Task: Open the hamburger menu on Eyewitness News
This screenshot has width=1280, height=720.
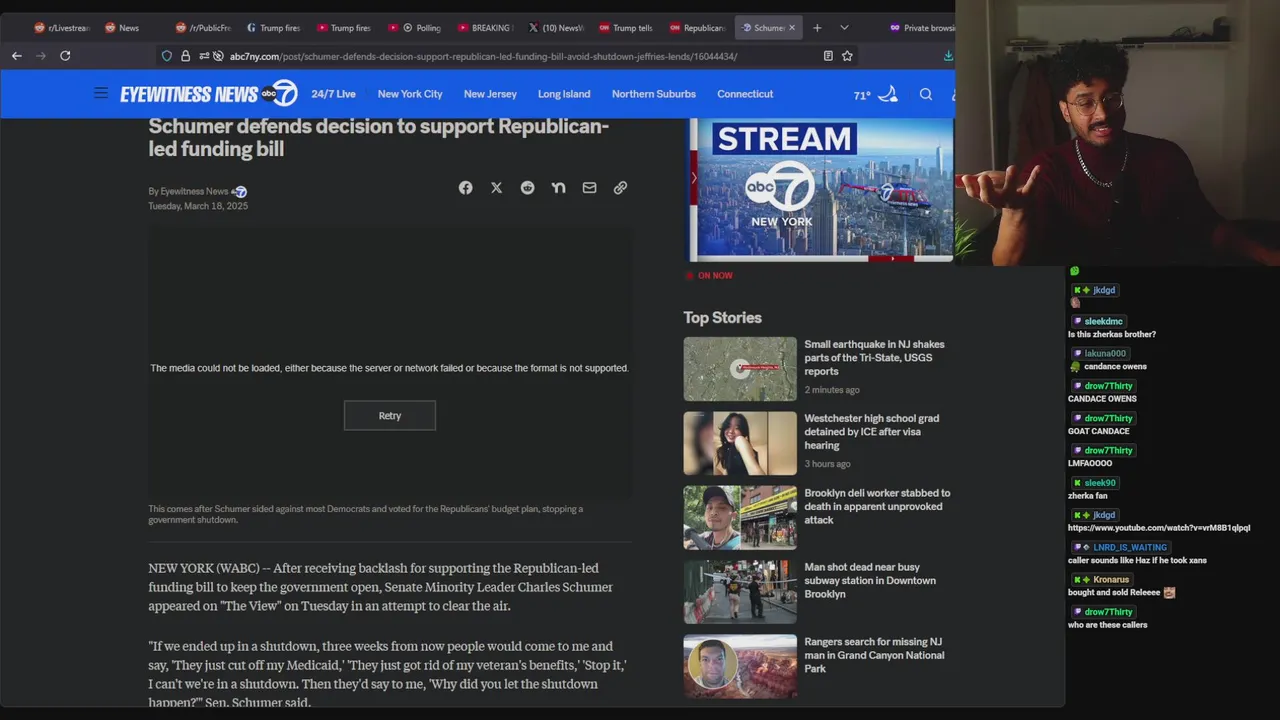Action: 101,93
